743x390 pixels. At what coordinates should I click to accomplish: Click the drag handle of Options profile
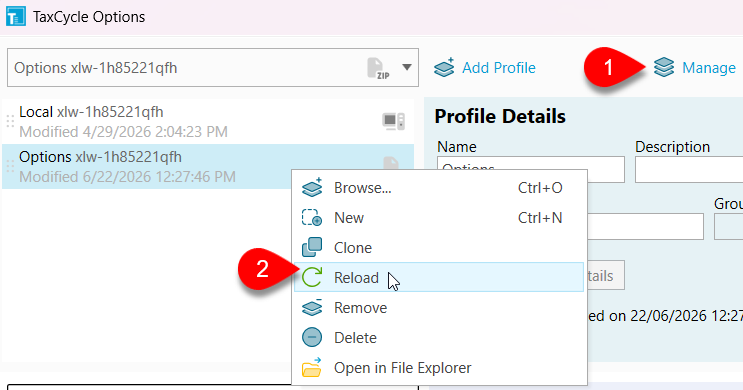[x=10, y=166]
